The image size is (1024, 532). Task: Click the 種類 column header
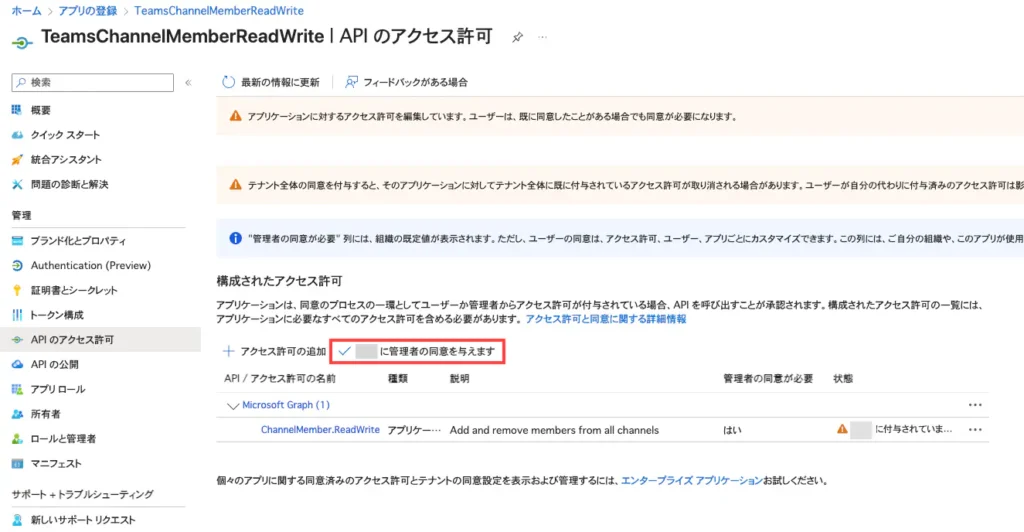[x=398, y=379]
